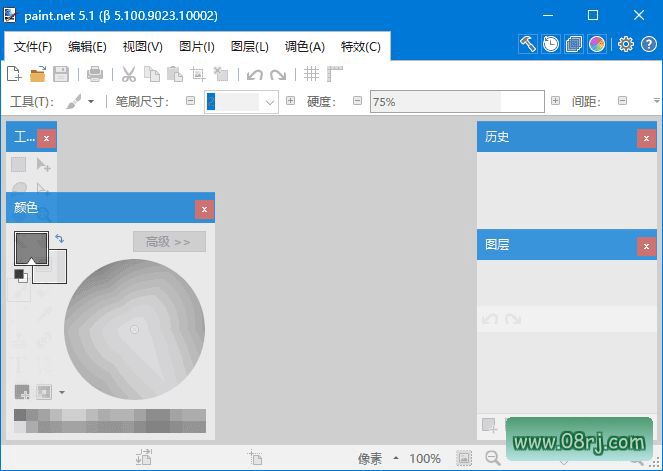The width and height of the screenshot is (663, 471).
Task: Click the Undo arrow in main toolbar
Action: pyautogui.click(x=255, y=75)
